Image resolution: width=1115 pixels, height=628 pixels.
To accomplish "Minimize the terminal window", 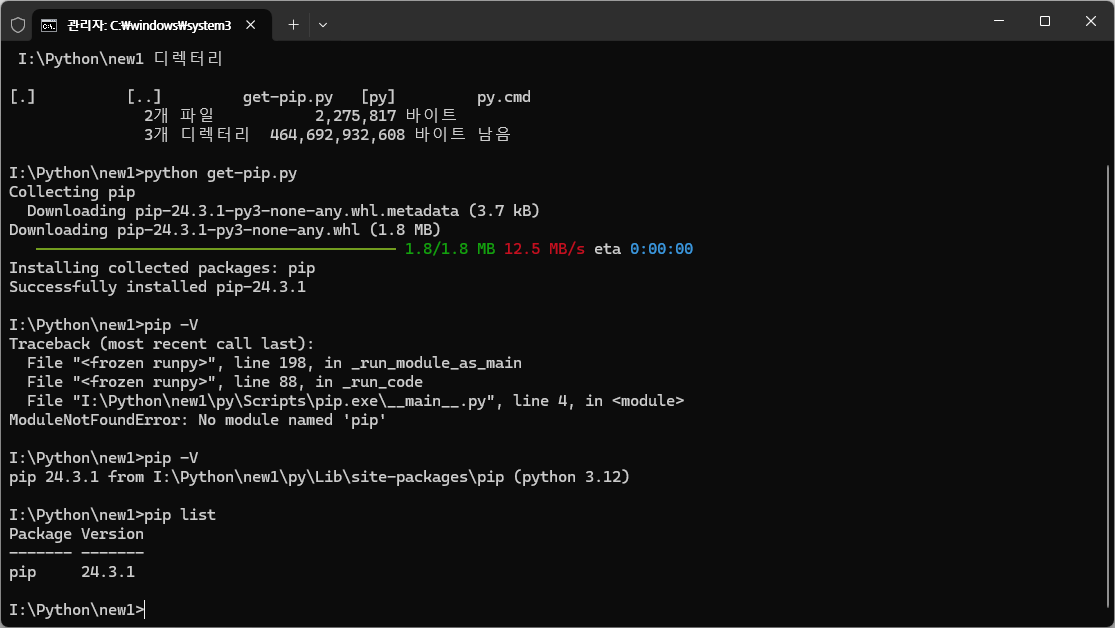I will pyautogui.click(x=999, y=21).
